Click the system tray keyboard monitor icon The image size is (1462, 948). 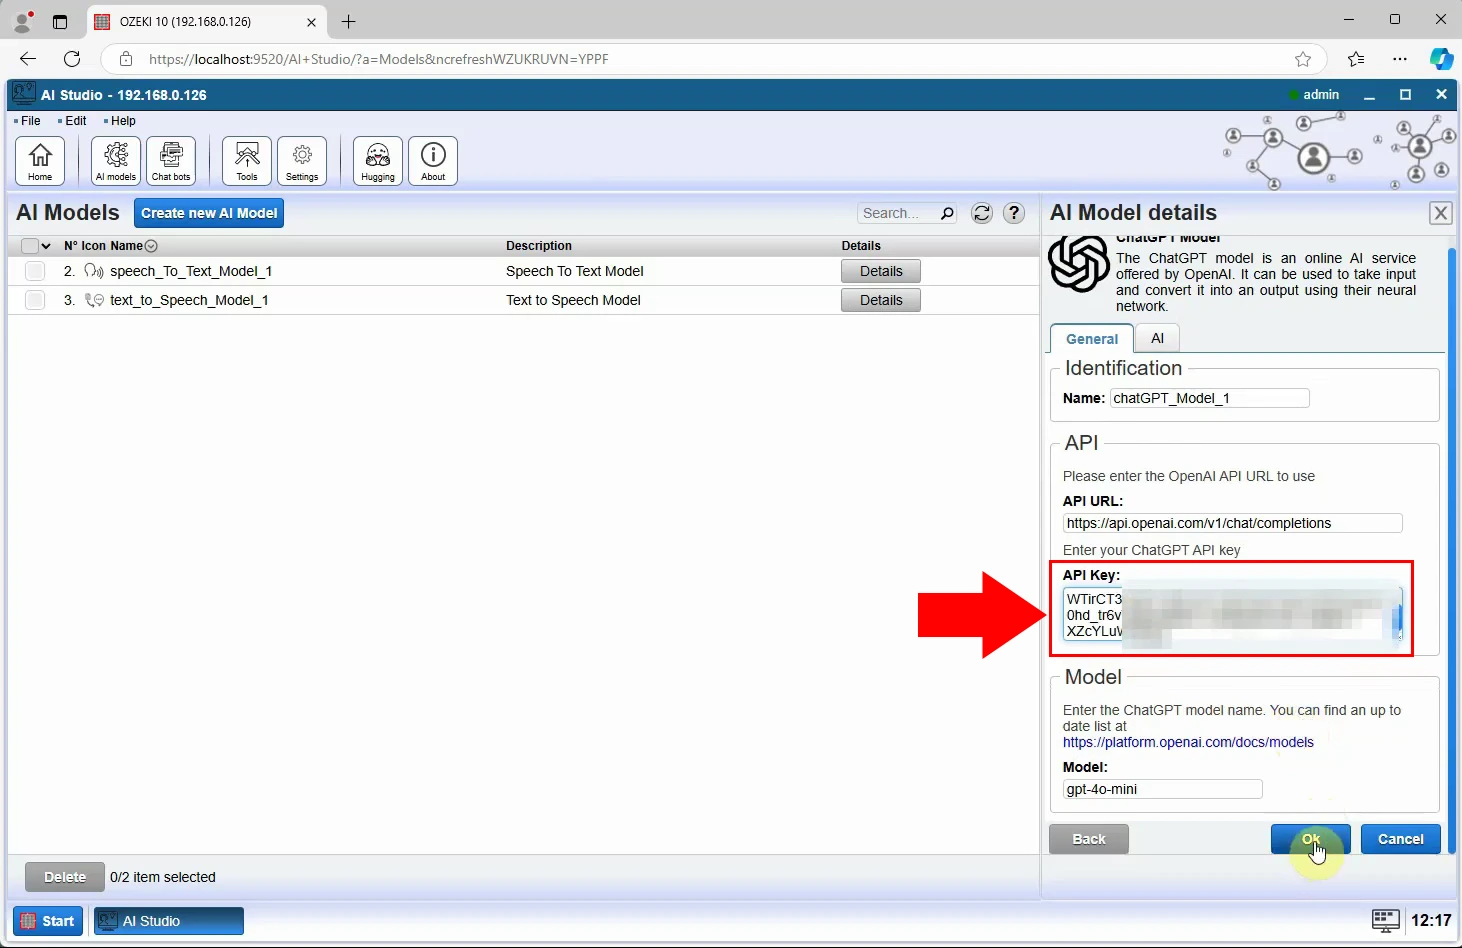pos(1385,920)
